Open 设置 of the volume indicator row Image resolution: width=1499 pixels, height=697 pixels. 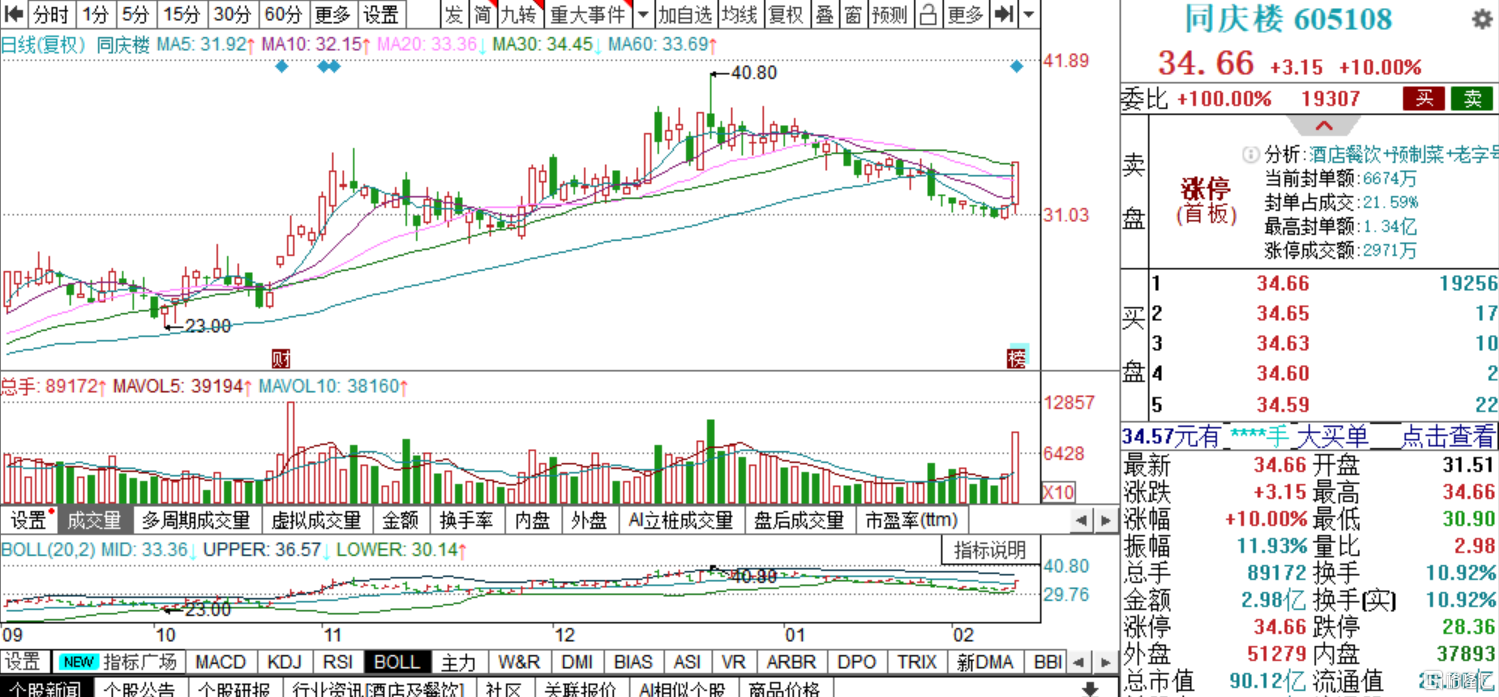(x=29, y=520)
